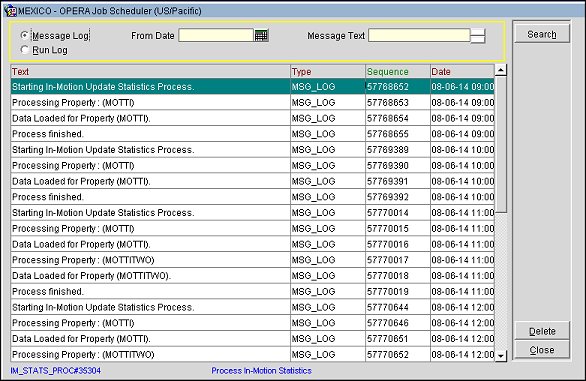The height and width of the screenshot is (381, 586).
Task: Click the Delete button
Action: click(x=542, y=331)
